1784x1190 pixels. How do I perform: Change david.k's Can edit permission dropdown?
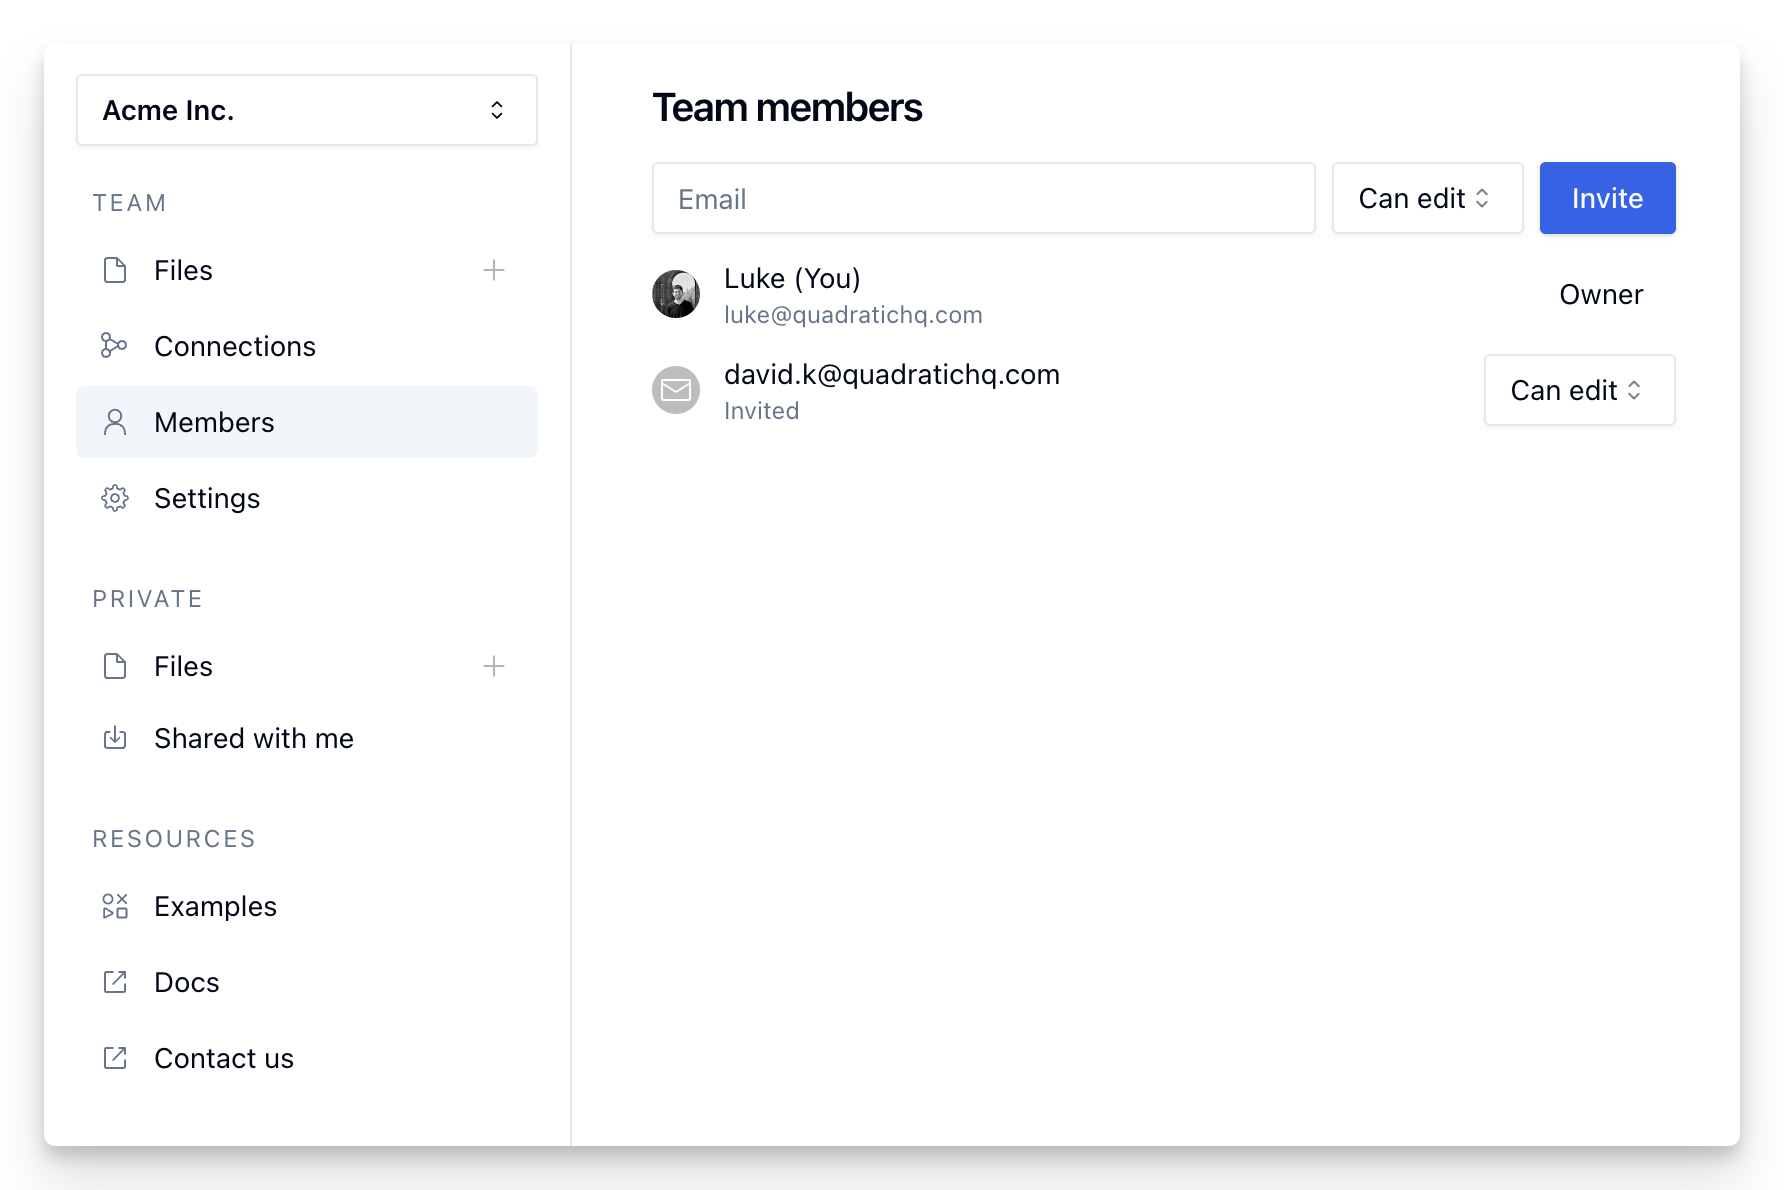pyautogui.click(x=1579, y=390)
